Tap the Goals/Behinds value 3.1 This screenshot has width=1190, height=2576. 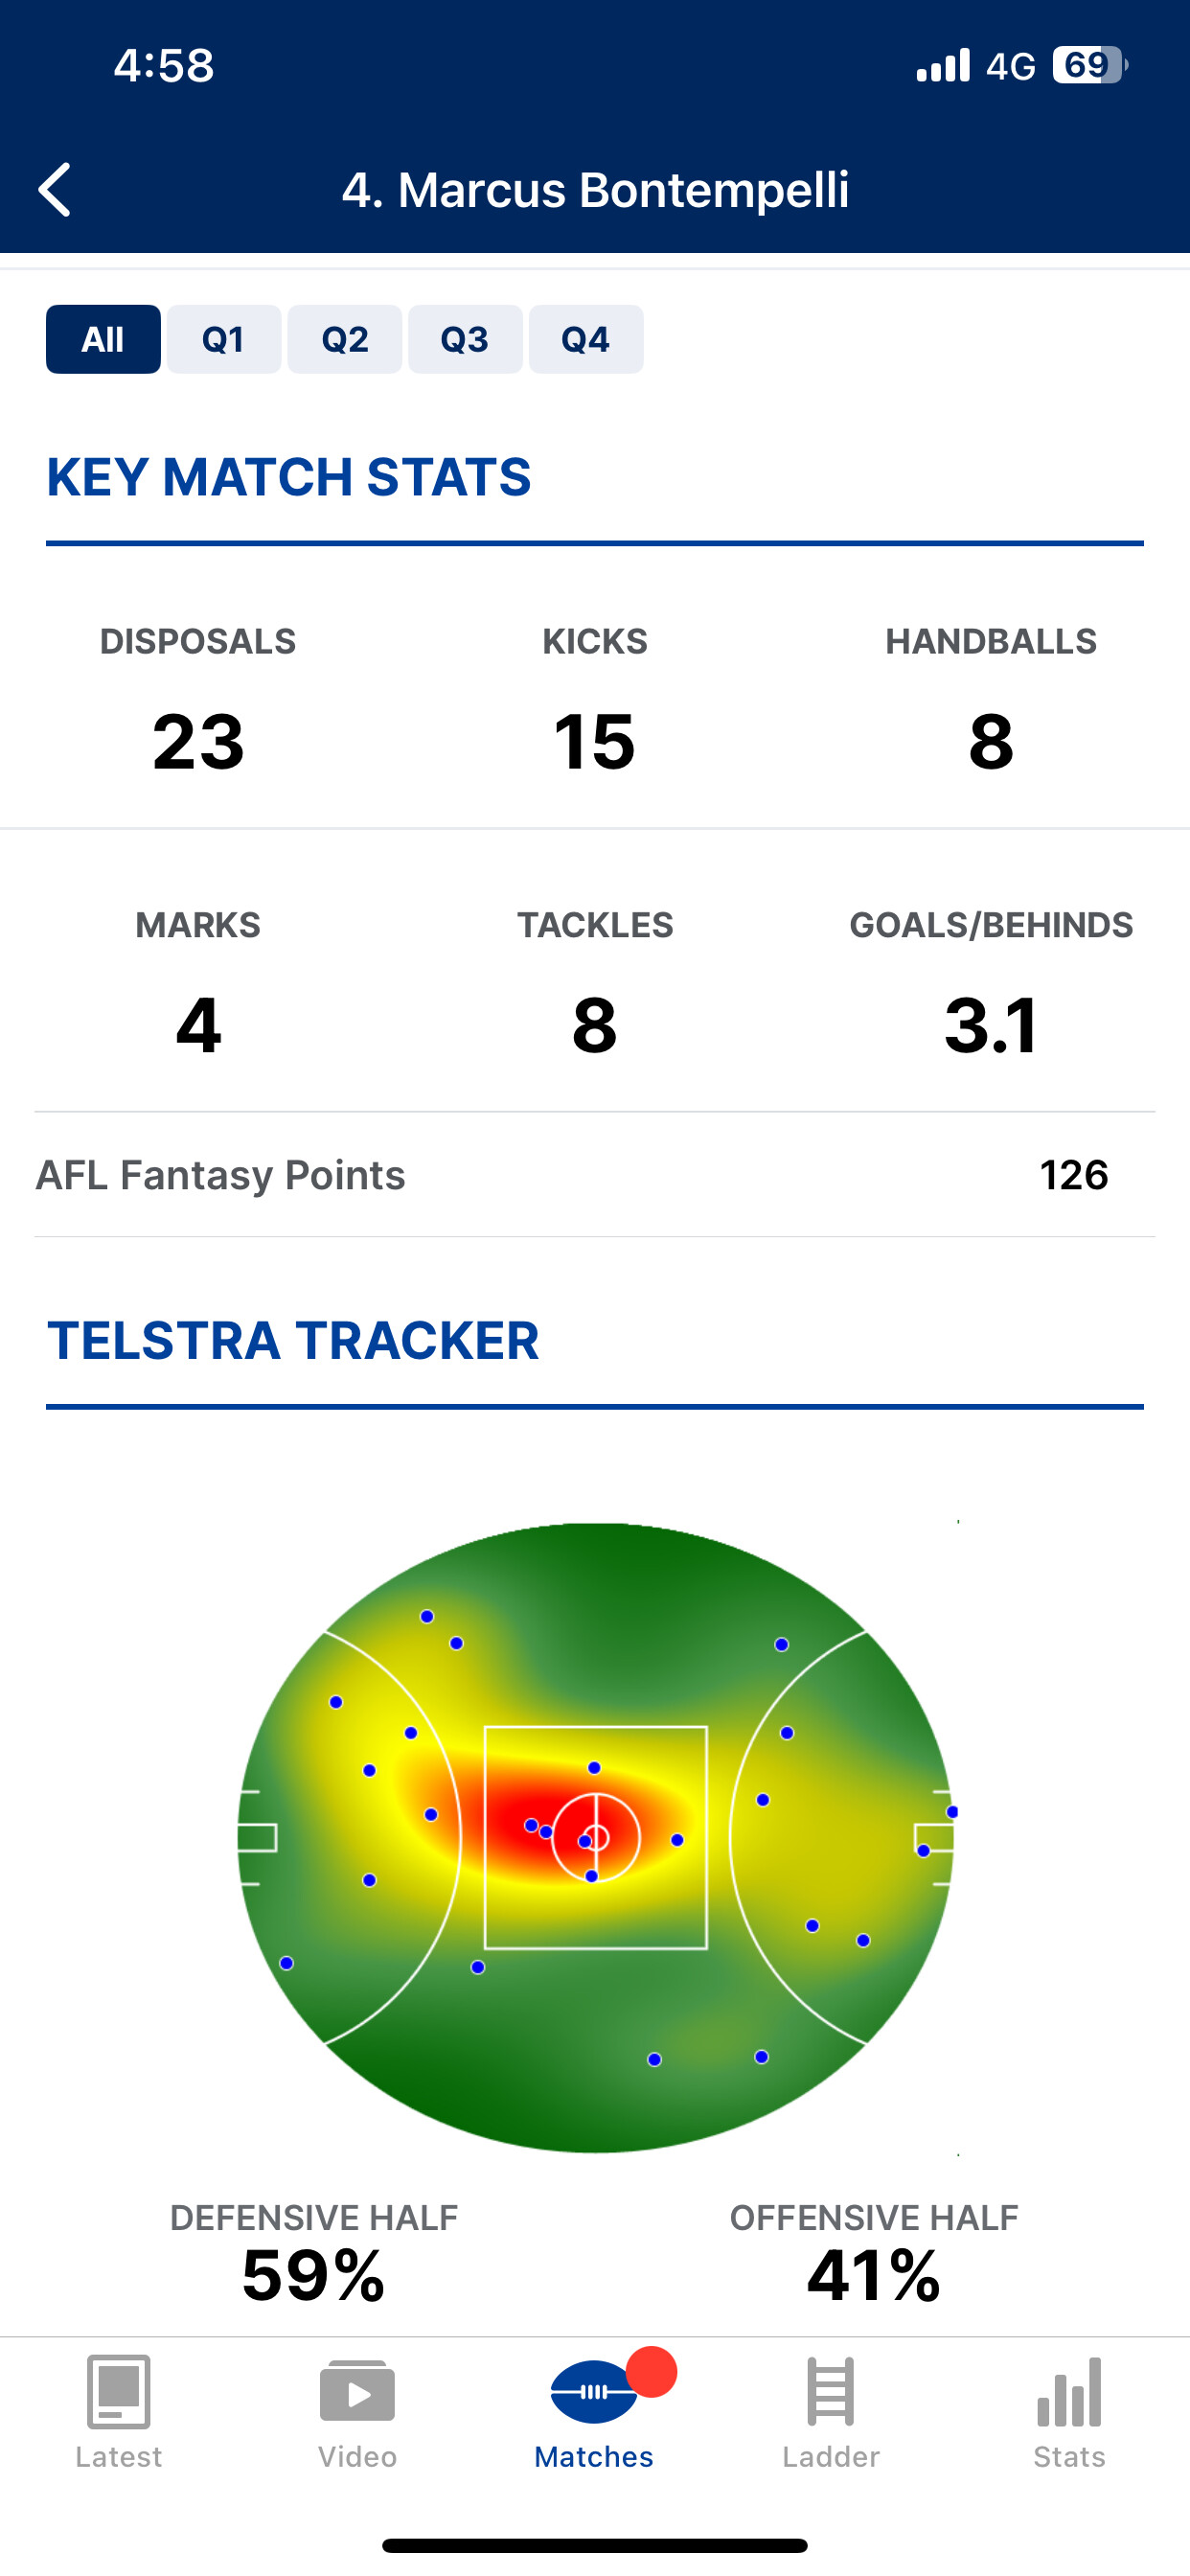[x=991, y=1026]
